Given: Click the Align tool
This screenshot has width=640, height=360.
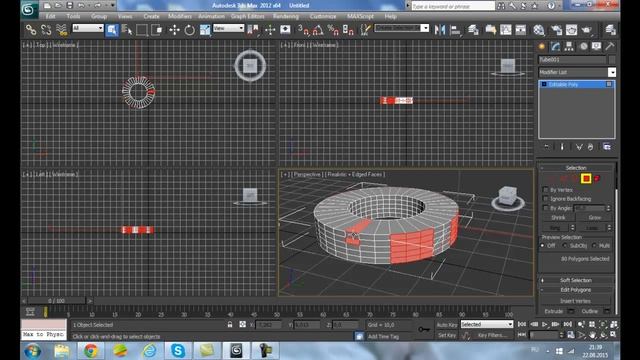Looking at the screenshot, I should tap(455, 30).
